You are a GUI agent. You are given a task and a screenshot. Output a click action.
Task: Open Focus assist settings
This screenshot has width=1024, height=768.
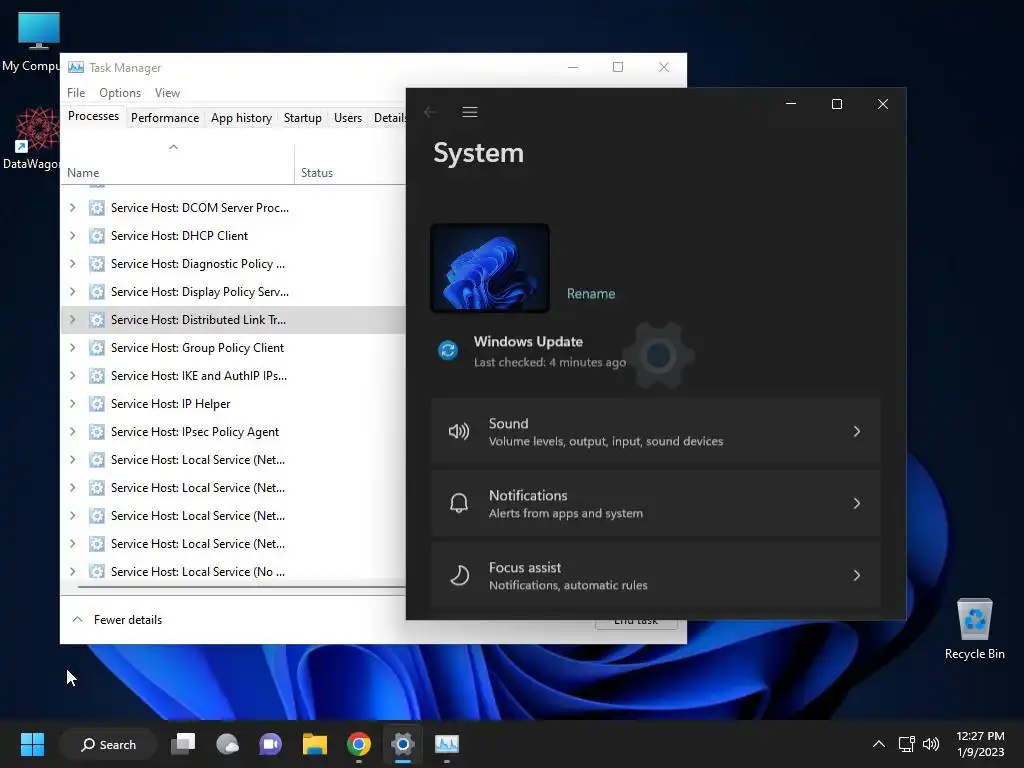pos(656,575)
